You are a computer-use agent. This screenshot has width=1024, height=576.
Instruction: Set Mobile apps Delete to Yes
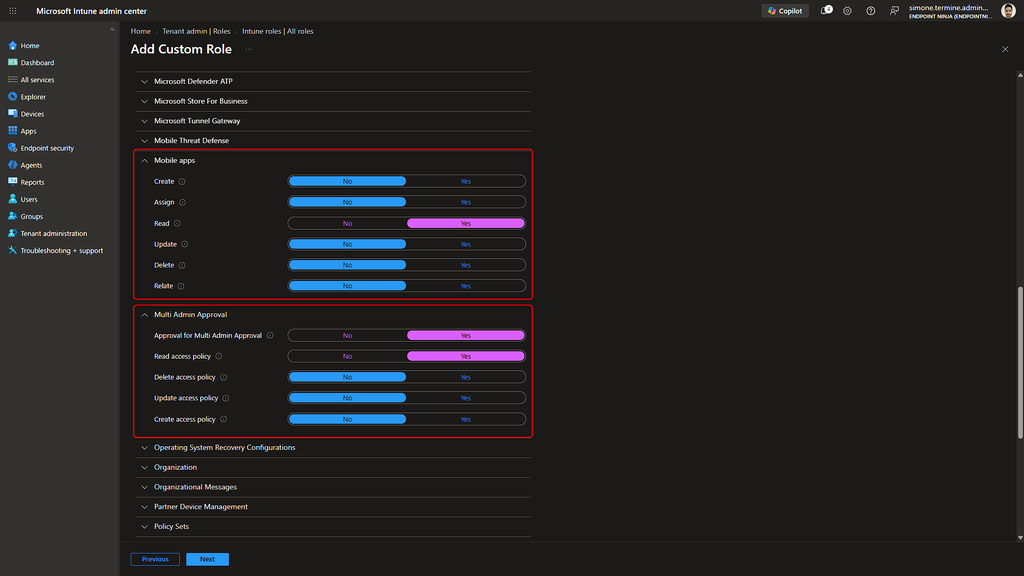click(466, 265)
